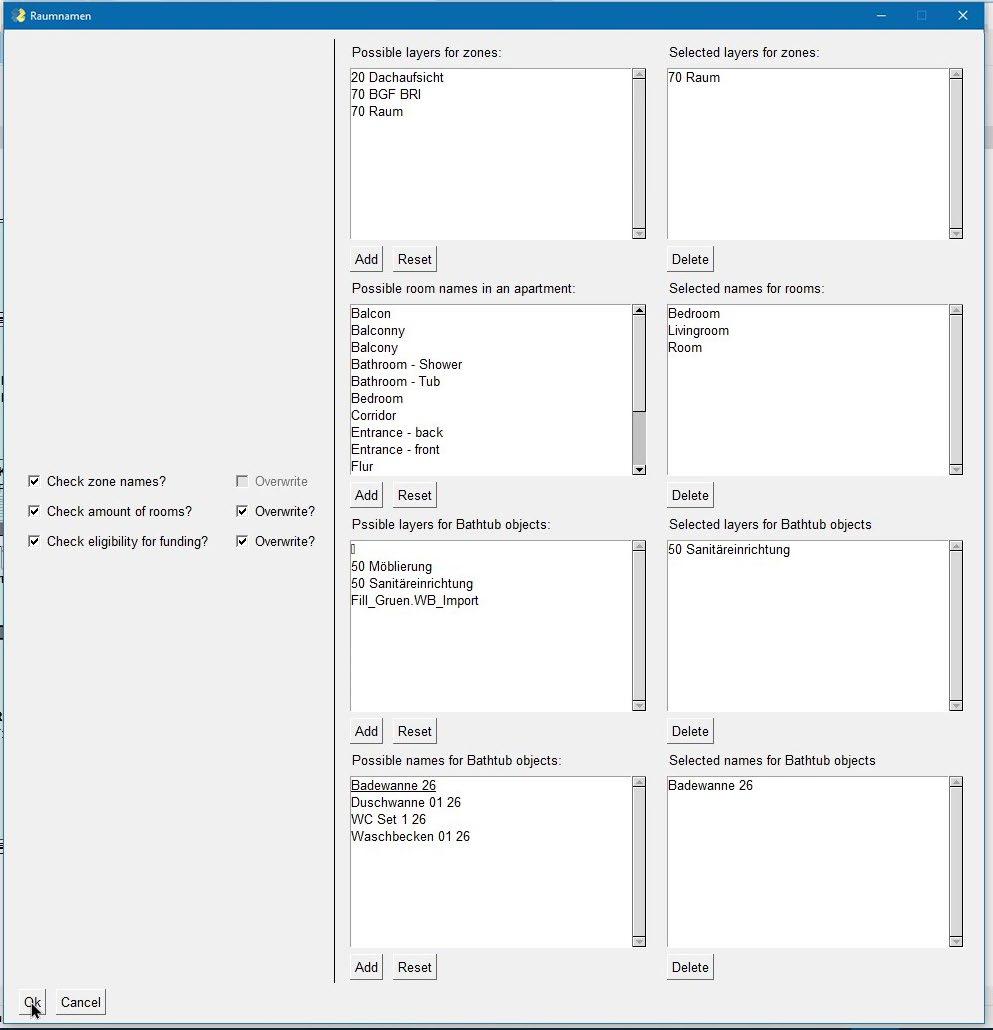Click Delete under Selected layers for zones
993x1030 pixels.
(x=690, y=259)
